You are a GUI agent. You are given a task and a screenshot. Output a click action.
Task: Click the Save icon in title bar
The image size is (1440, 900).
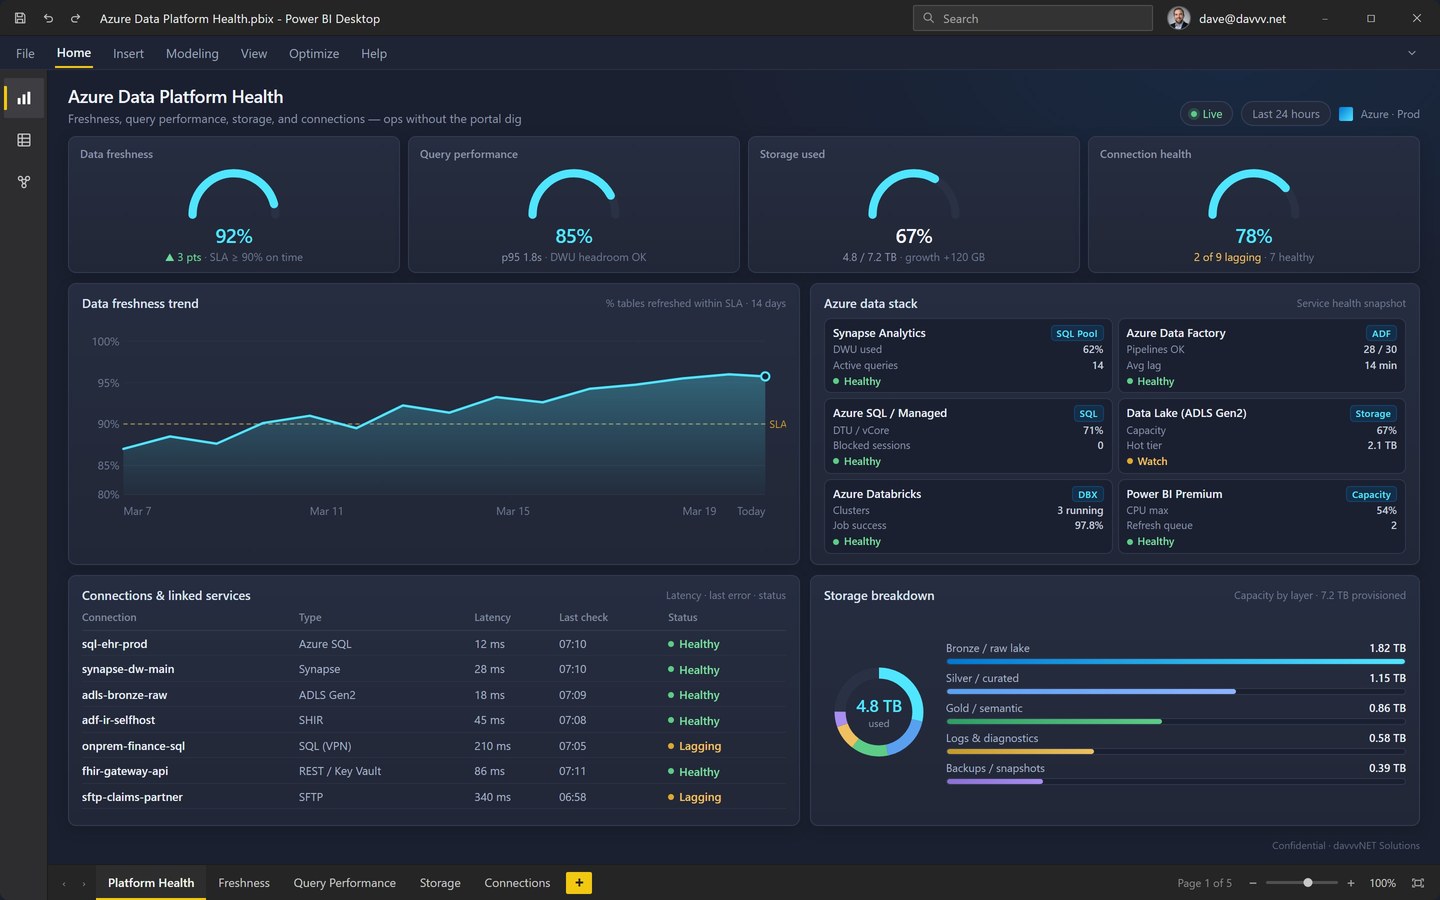[x=20, y=18]
